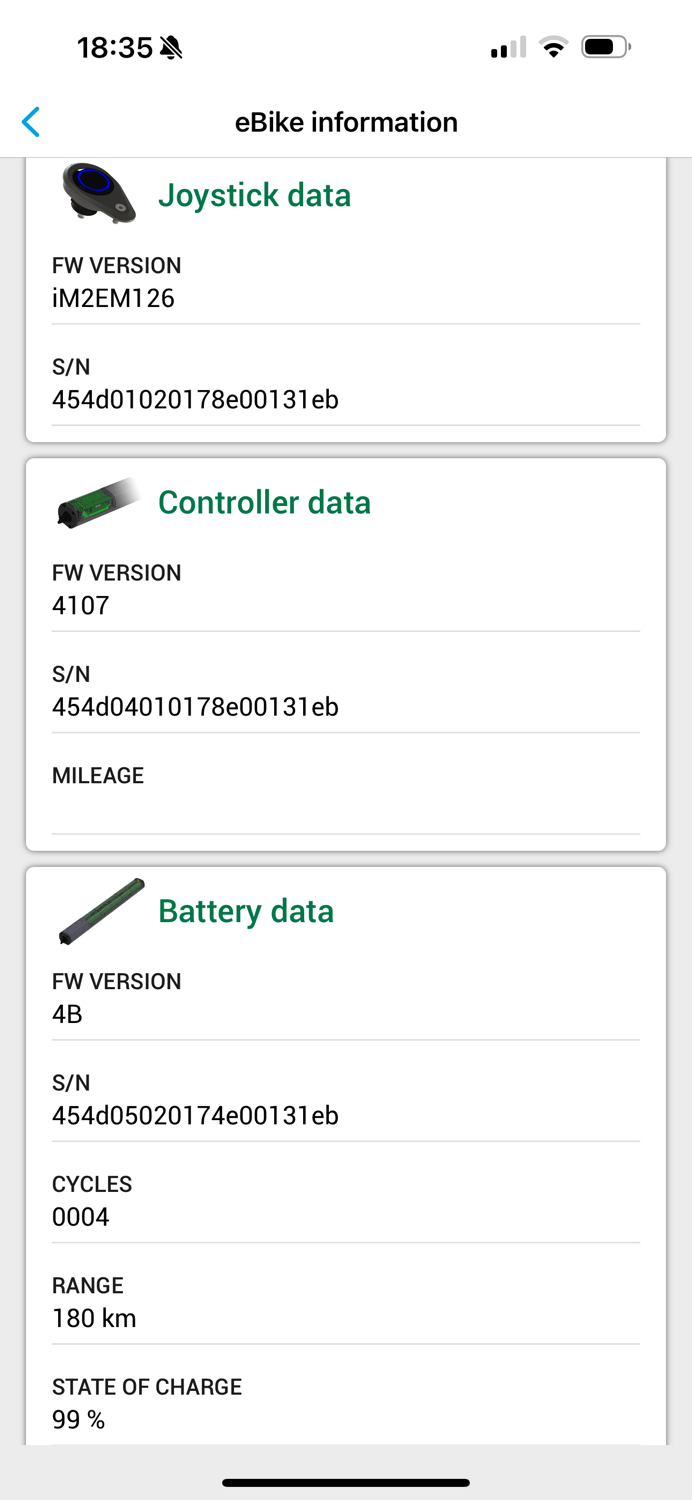
Task: Tap the battery level status icon
Action: (605, 47)
